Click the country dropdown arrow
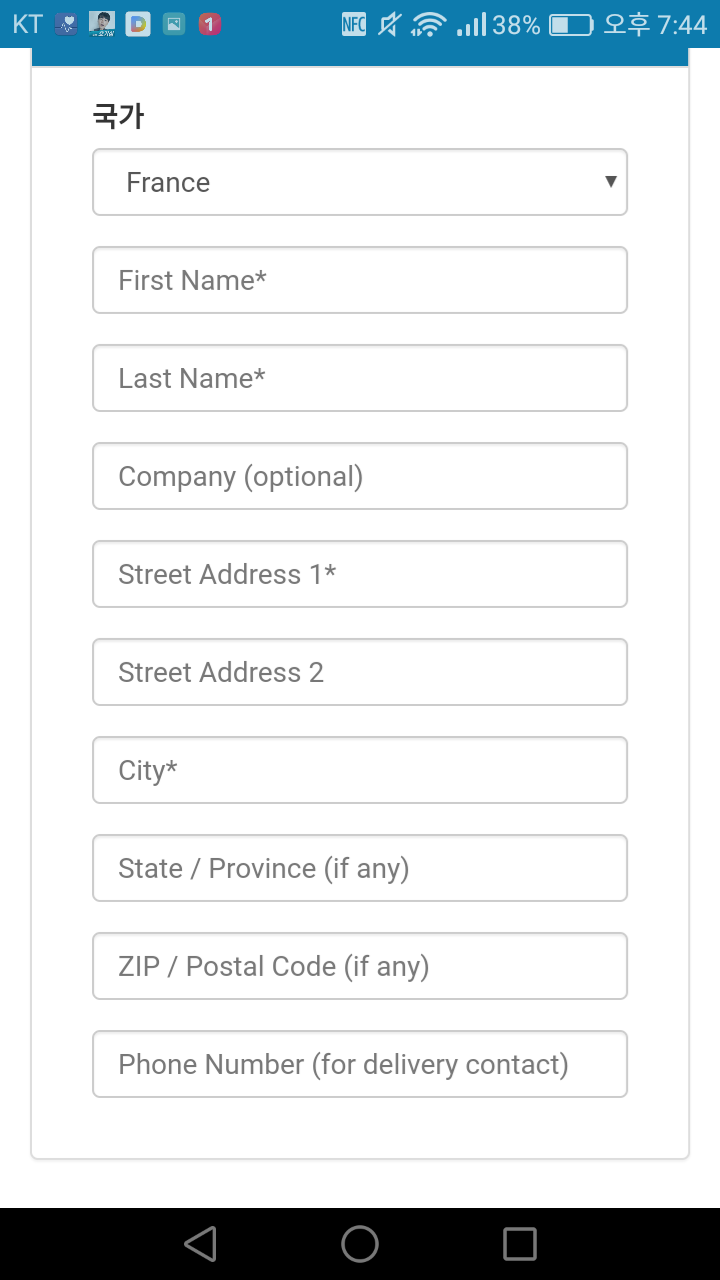 coord(610,182)
